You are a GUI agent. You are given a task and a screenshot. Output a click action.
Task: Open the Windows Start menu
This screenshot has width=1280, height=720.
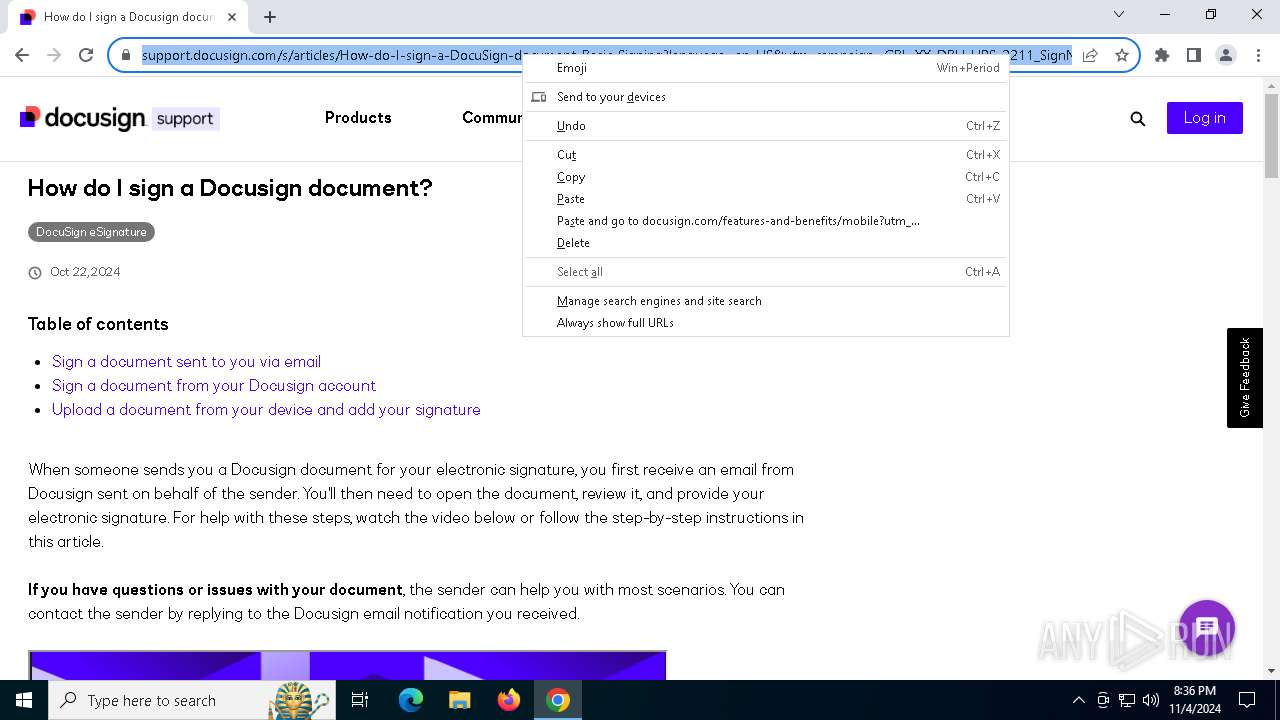click(24, 700)
